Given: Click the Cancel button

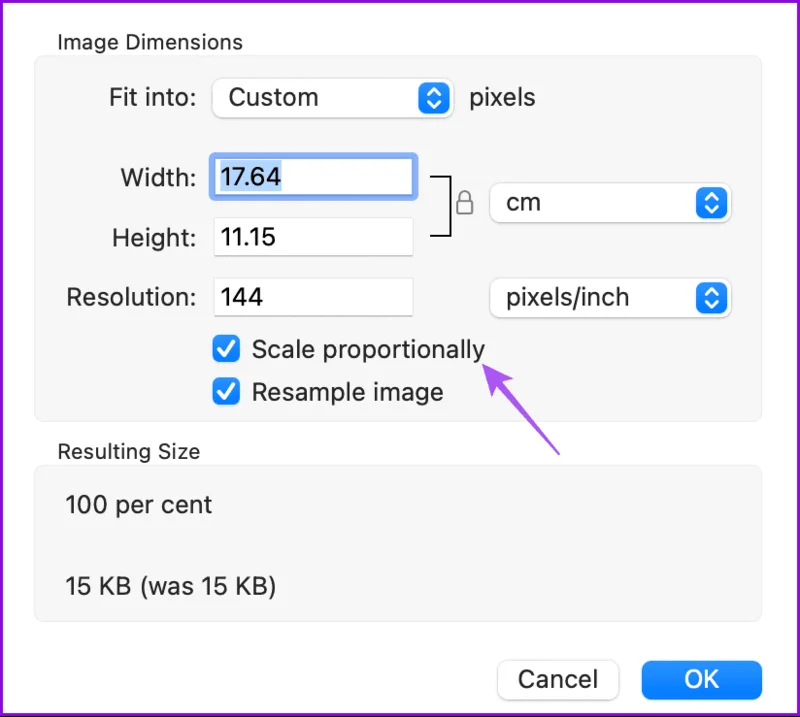Looking at the screenshot, I should (558, 680).
